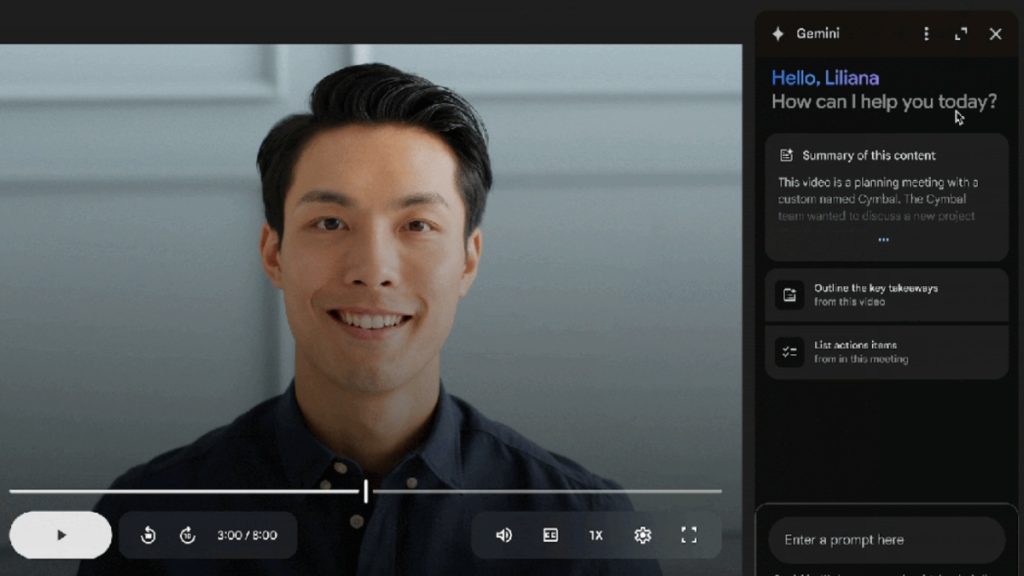Expand the truncated summary with the ellipsis
The width and height of the screenshot is (1024, 576).
click(x=883, y=239)
